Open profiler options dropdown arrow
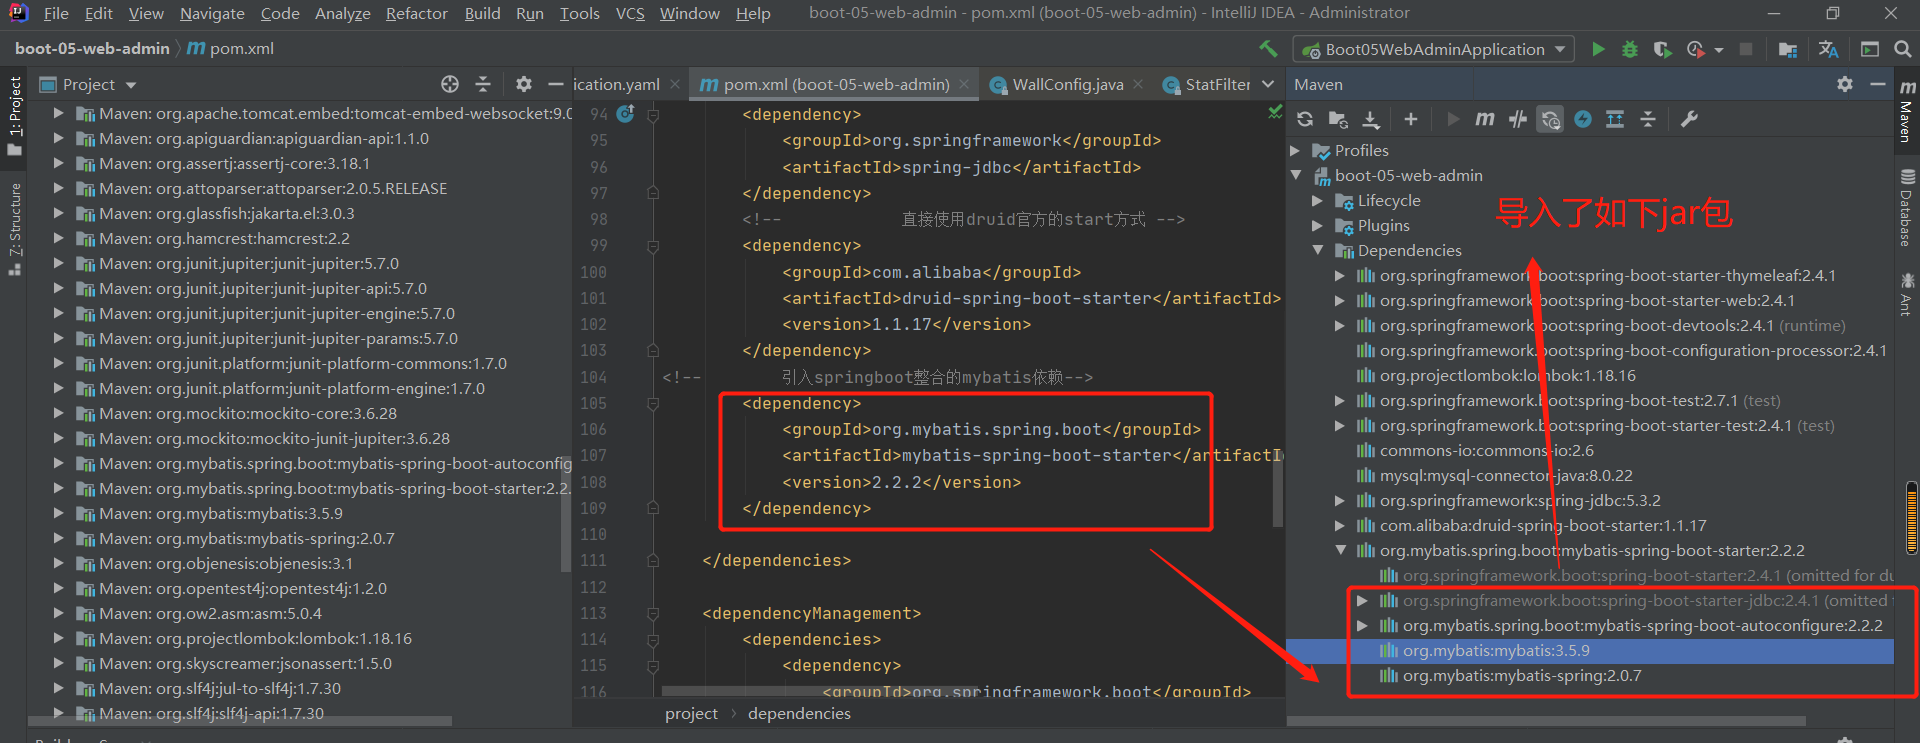1920x743 pixels. (1719, 50)
